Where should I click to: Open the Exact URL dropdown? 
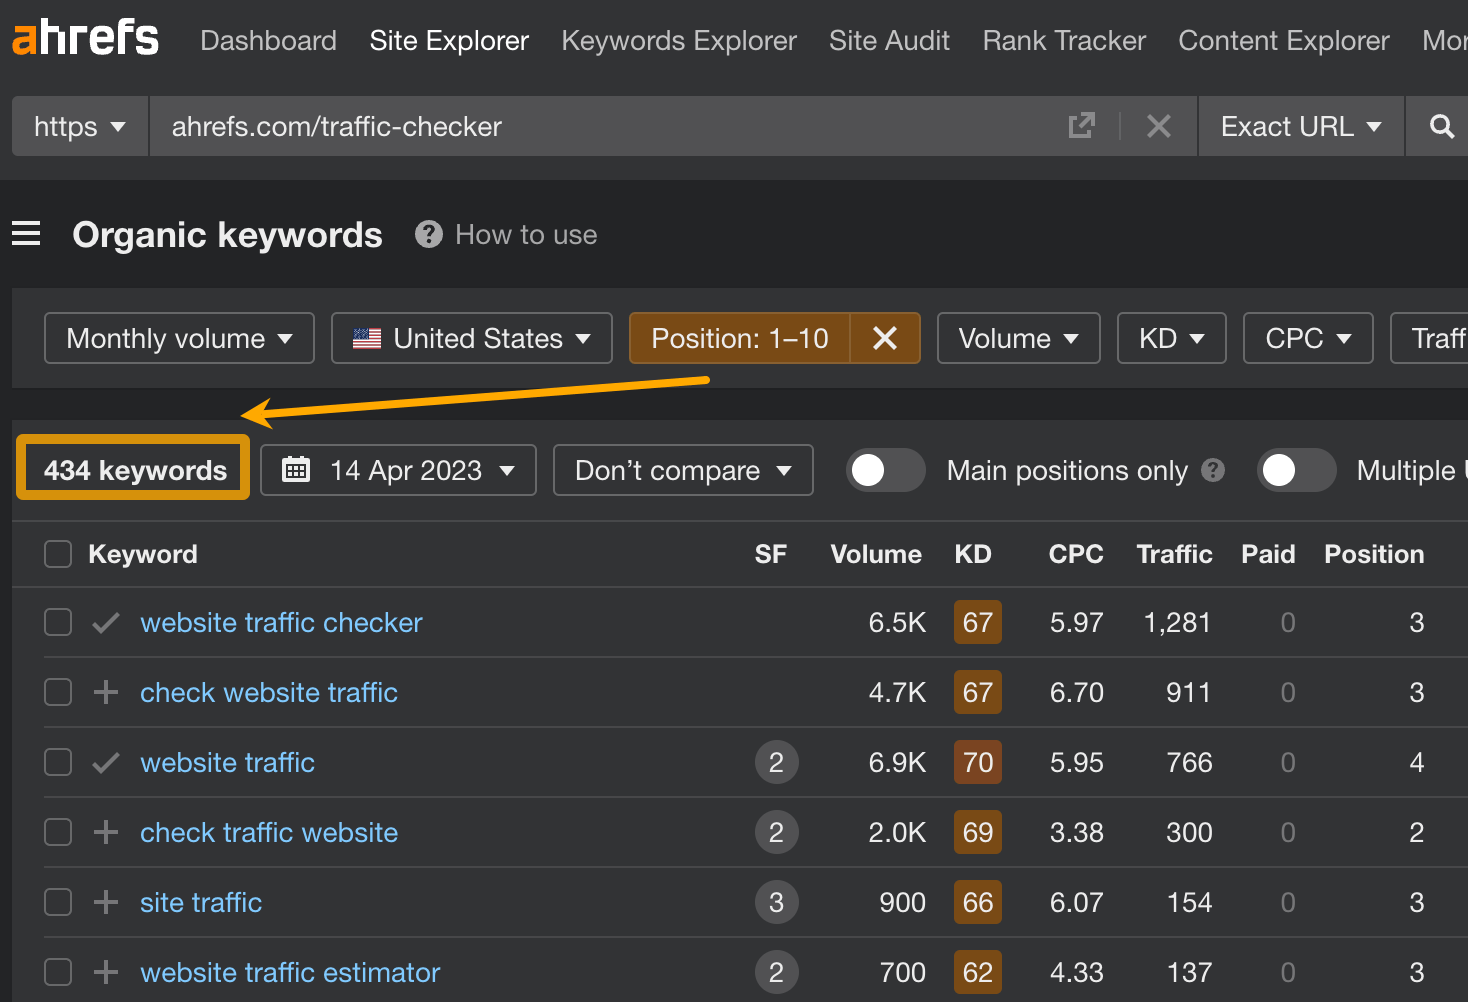[x=1300, y=126]
